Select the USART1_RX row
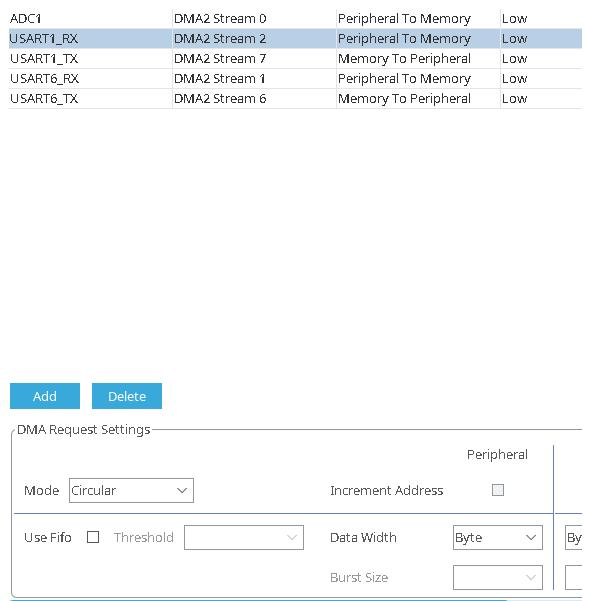590x601 pixels. (295, 38)
